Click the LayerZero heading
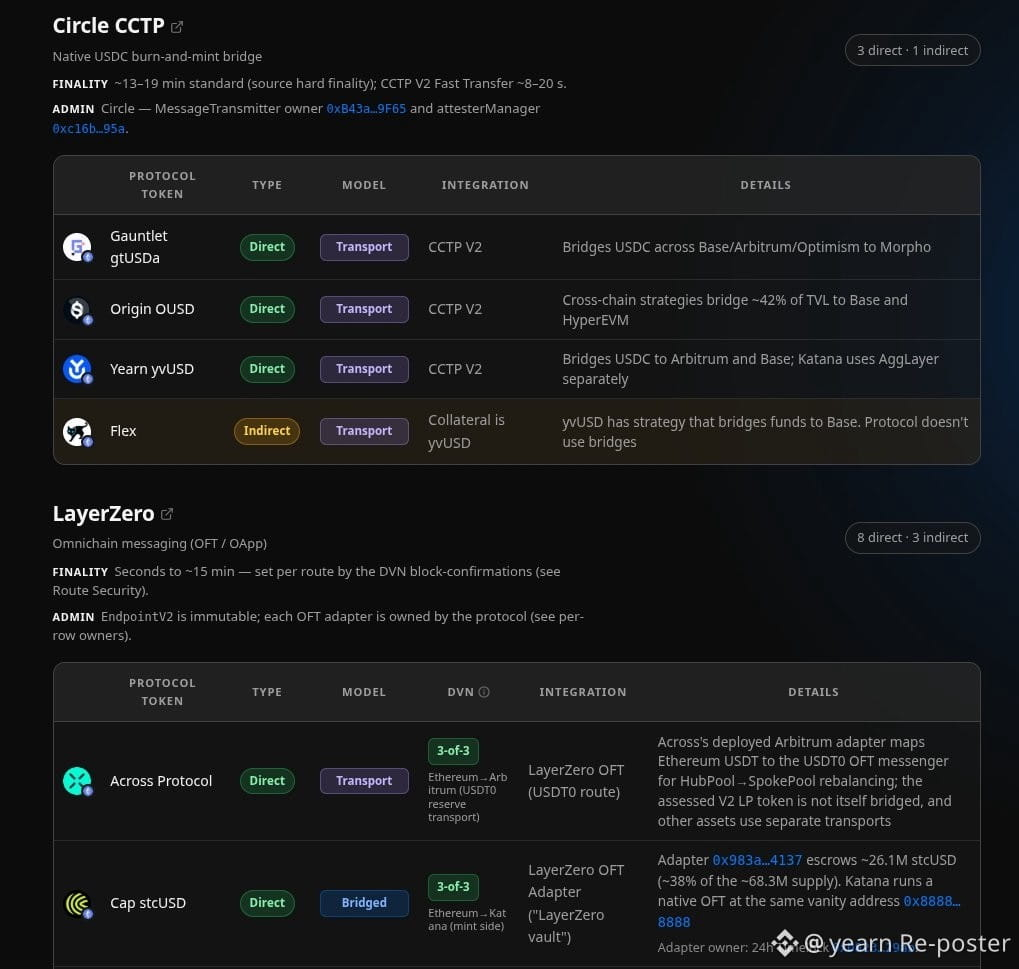Image resolution: width=1019 pixels, height=969 pixels. pyautogui.click(x=103, y=514)
